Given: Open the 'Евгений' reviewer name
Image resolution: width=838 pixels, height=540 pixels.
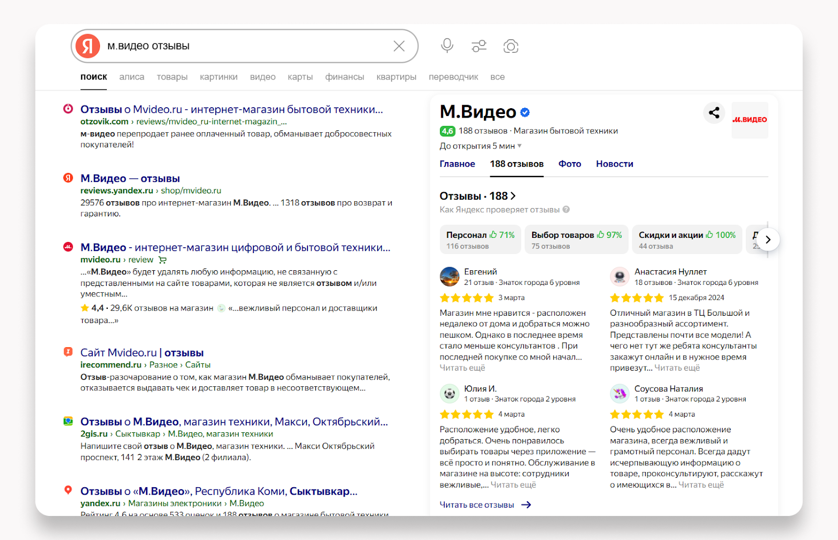Looking at the screenshot, I should point(480,272).
